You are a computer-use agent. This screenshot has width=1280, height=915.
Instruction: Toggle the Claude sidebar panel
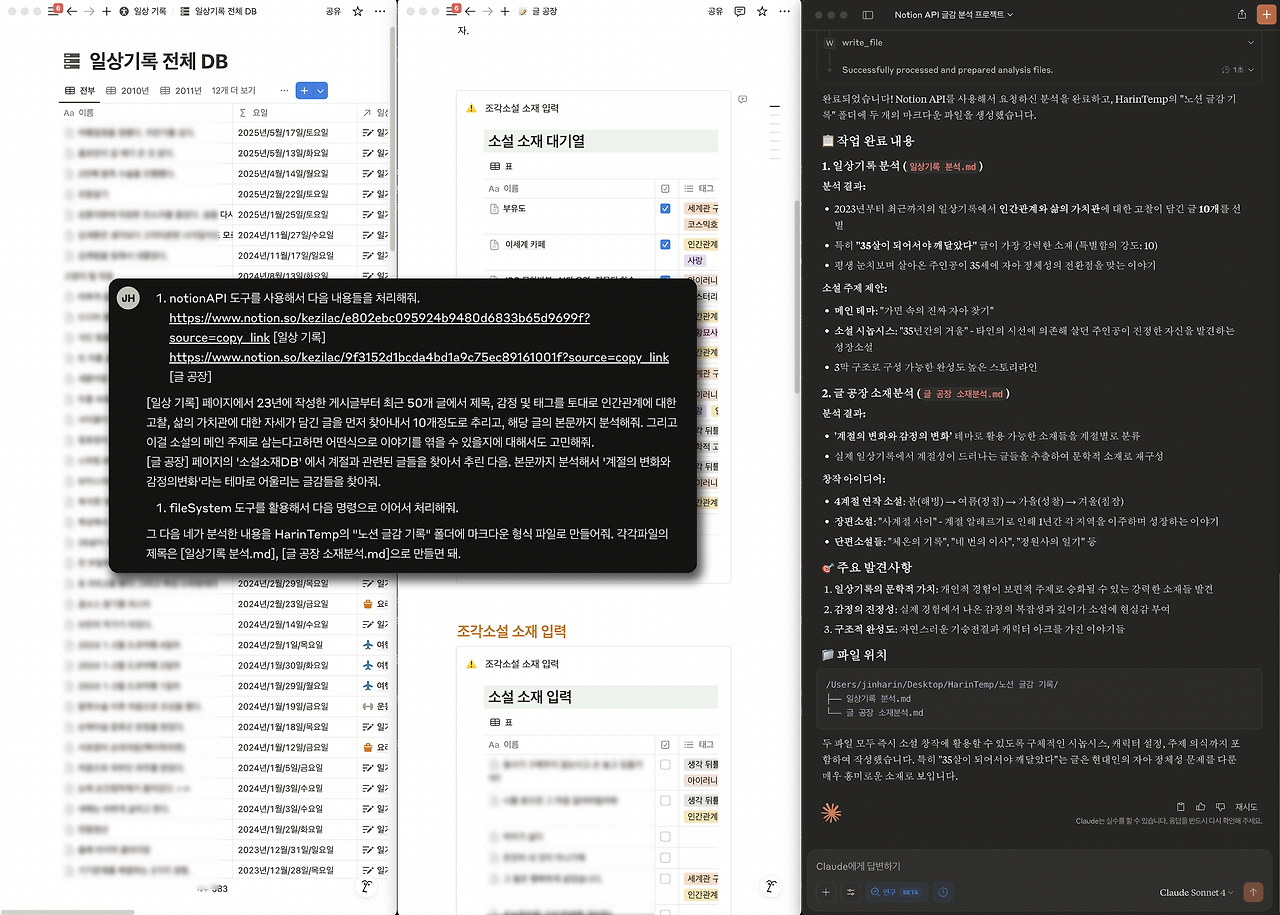tap(867, 14)
